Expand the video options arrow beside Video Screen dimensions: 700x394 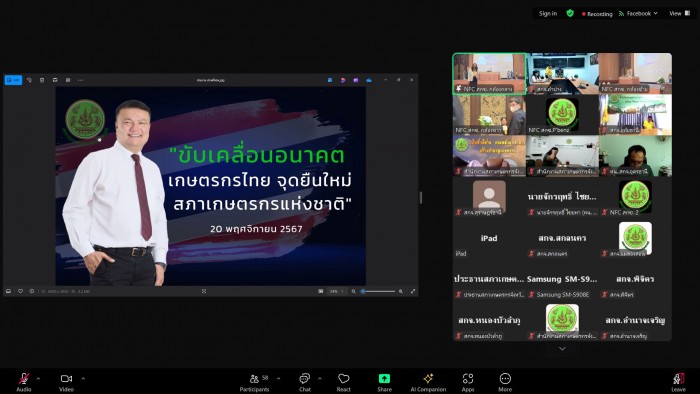(83, 378)
